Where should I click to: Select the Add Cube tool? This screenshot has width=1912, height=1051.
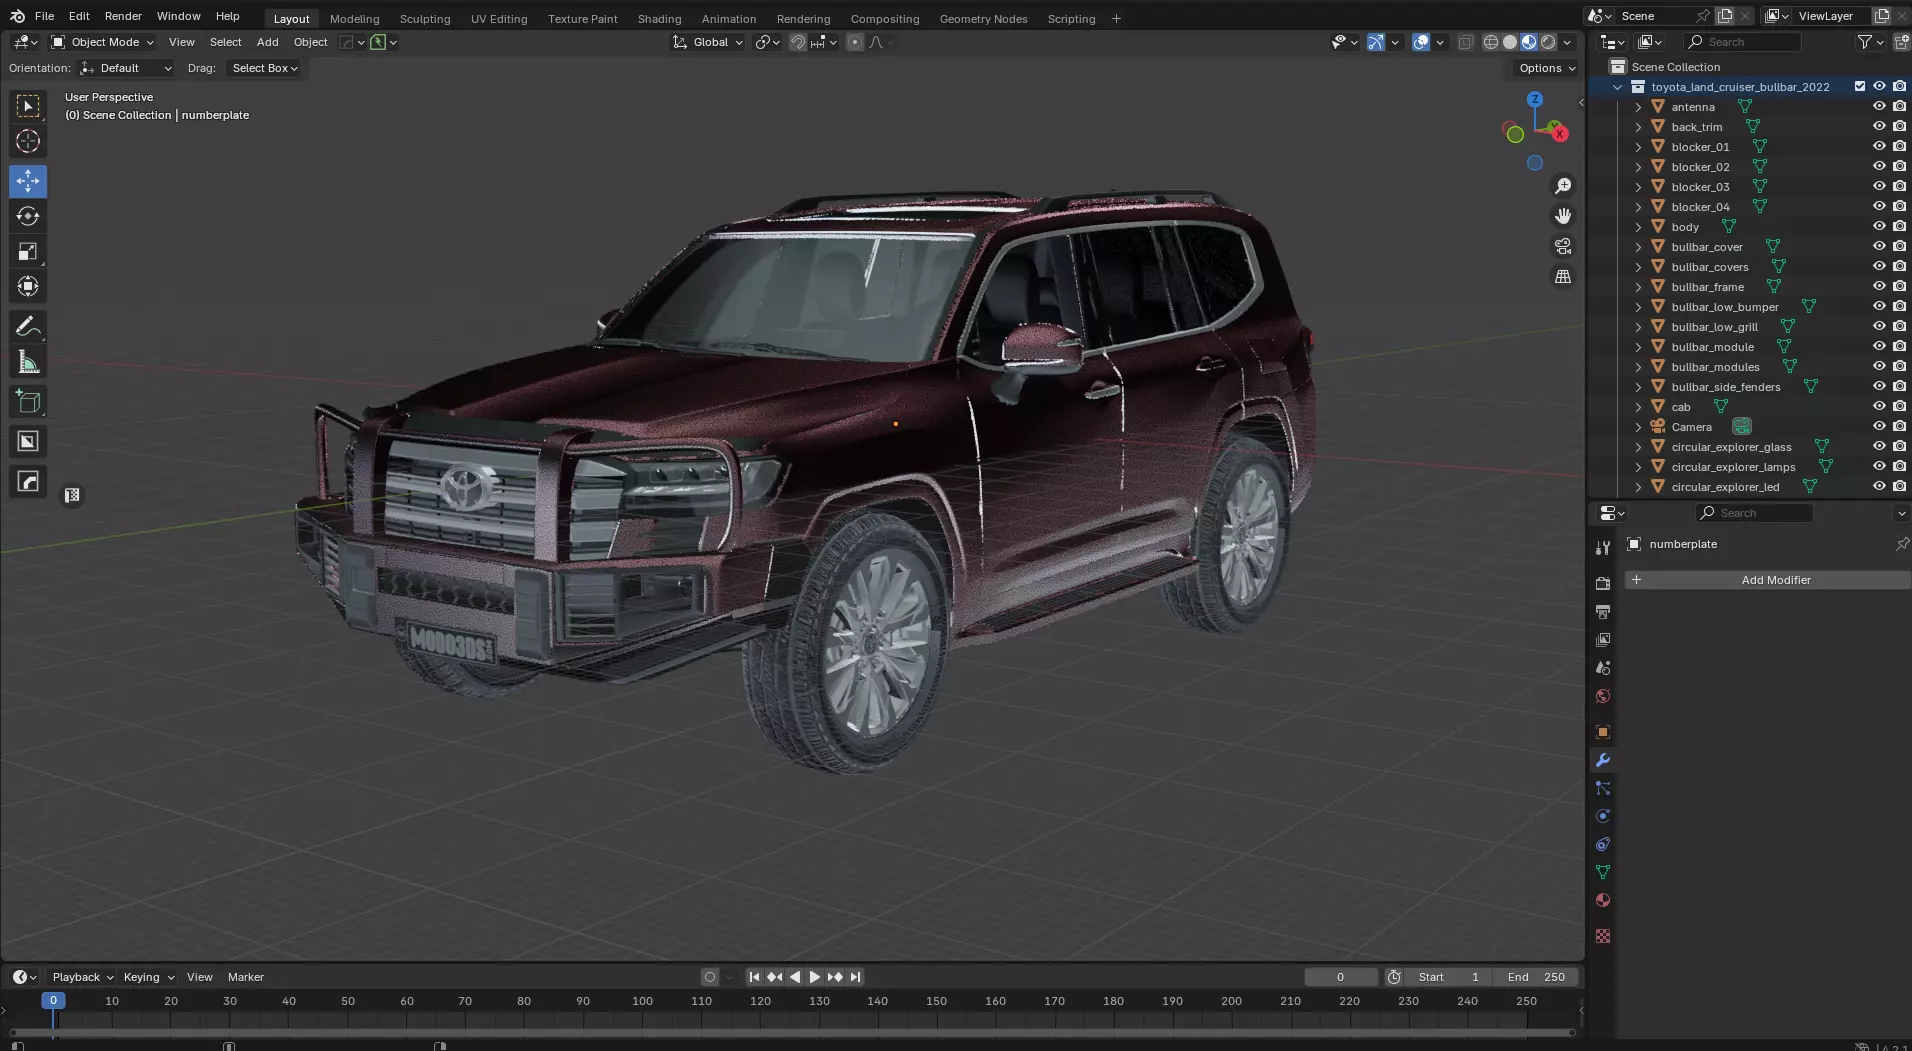click(x=28, y=402)
